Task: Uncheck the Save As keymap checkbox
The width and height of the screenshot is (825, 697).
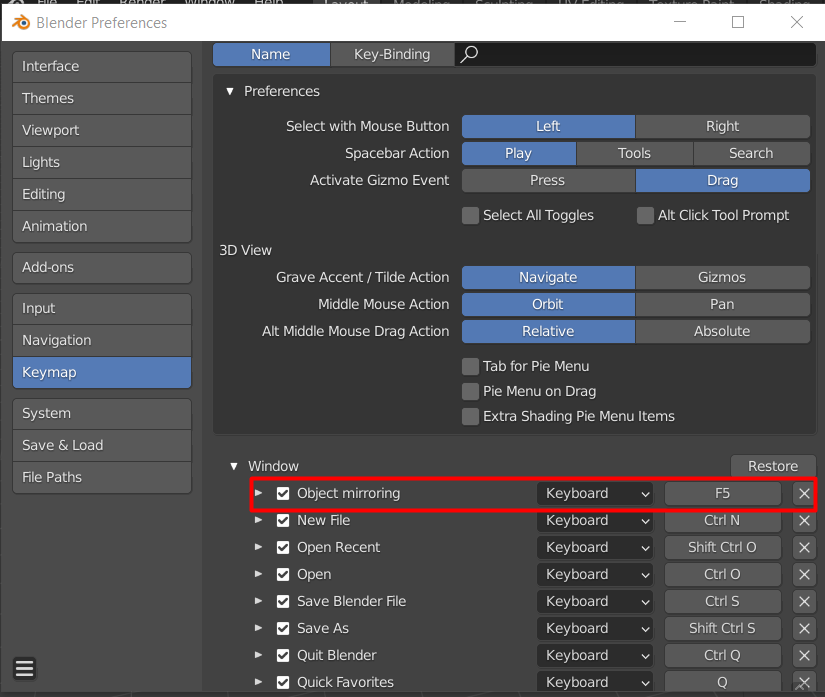Action: click(283, 628)
